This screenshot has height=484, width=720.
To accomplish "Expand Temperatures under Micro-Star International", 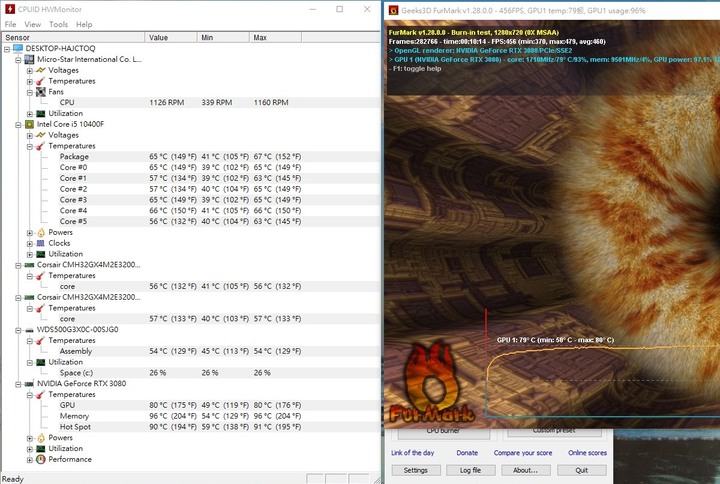I will point(30,81).
